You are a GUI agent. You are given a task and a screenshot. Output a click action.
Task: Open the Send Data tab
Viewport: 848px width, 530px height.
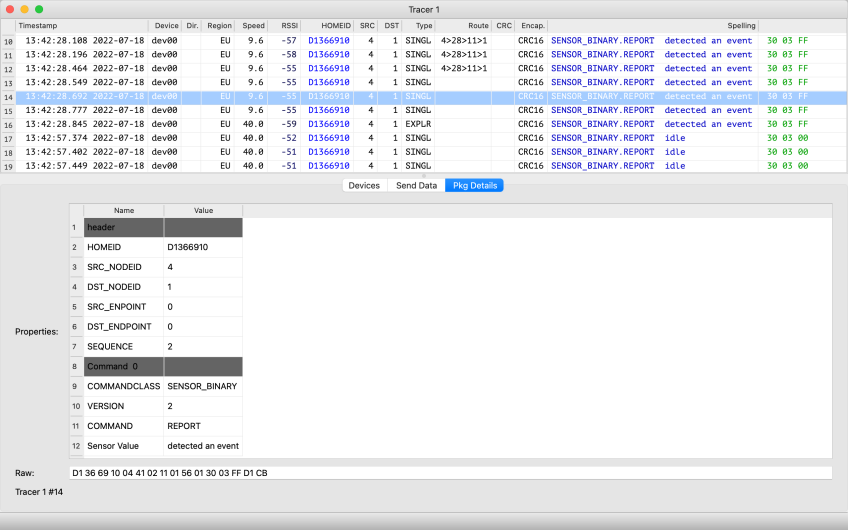416,185
